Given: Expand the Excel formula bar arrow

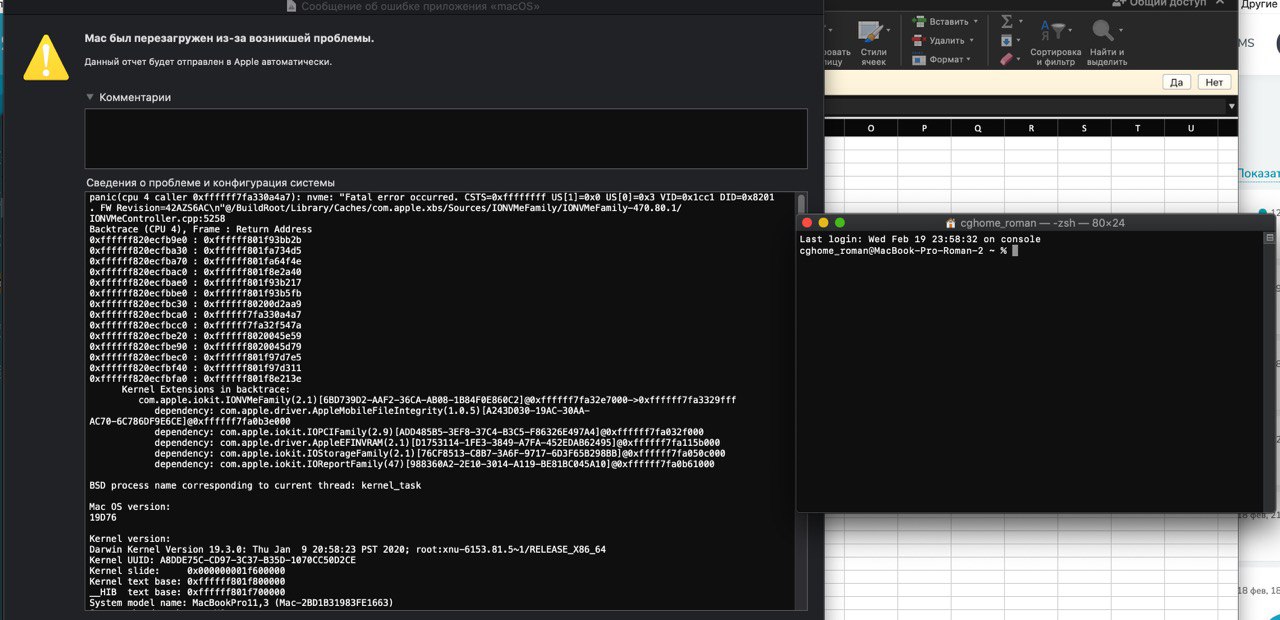Looking at the screenshot, I should [1231, 106].
